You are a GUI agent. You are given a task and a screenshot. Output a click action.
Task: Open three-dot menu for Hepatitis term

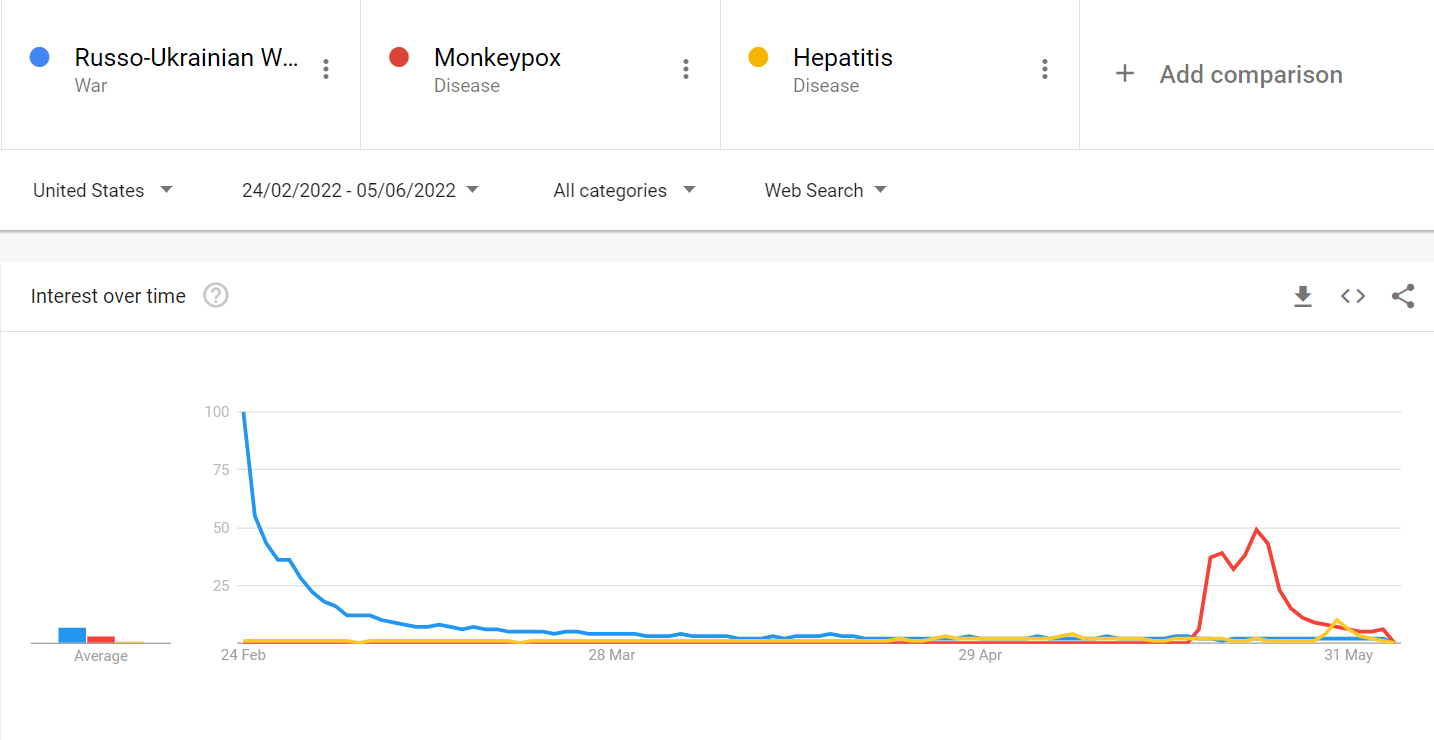click(x=1044, y=69)
